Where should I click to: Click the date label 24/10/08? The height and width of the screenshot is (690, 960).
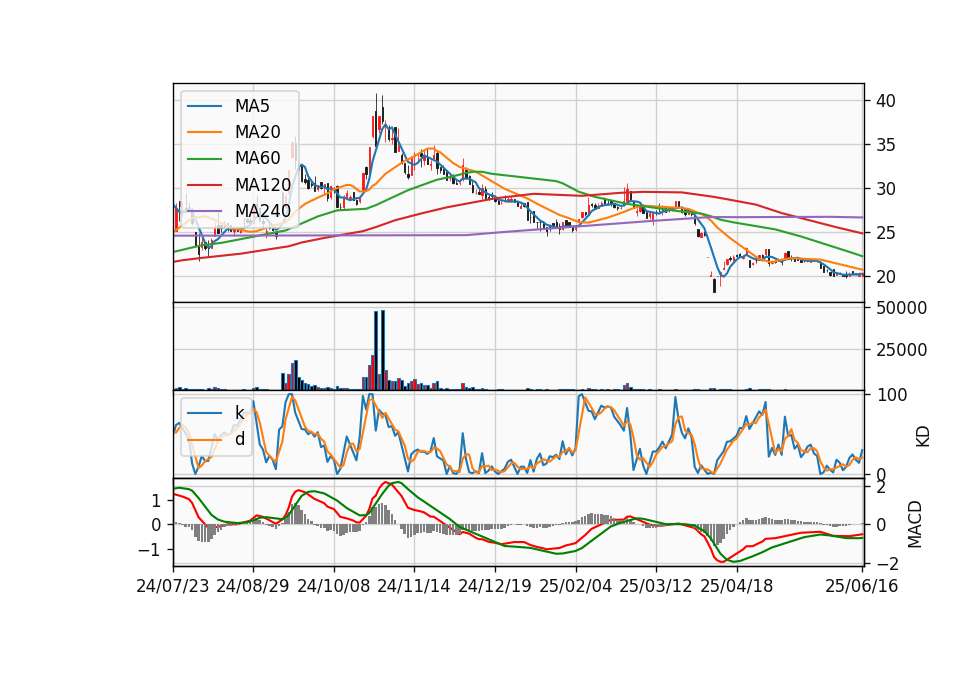coord(334,587)
